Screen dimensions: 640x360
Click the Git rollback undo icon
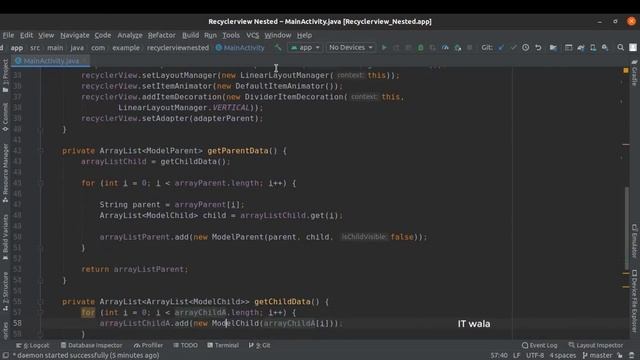coord(538,47)
